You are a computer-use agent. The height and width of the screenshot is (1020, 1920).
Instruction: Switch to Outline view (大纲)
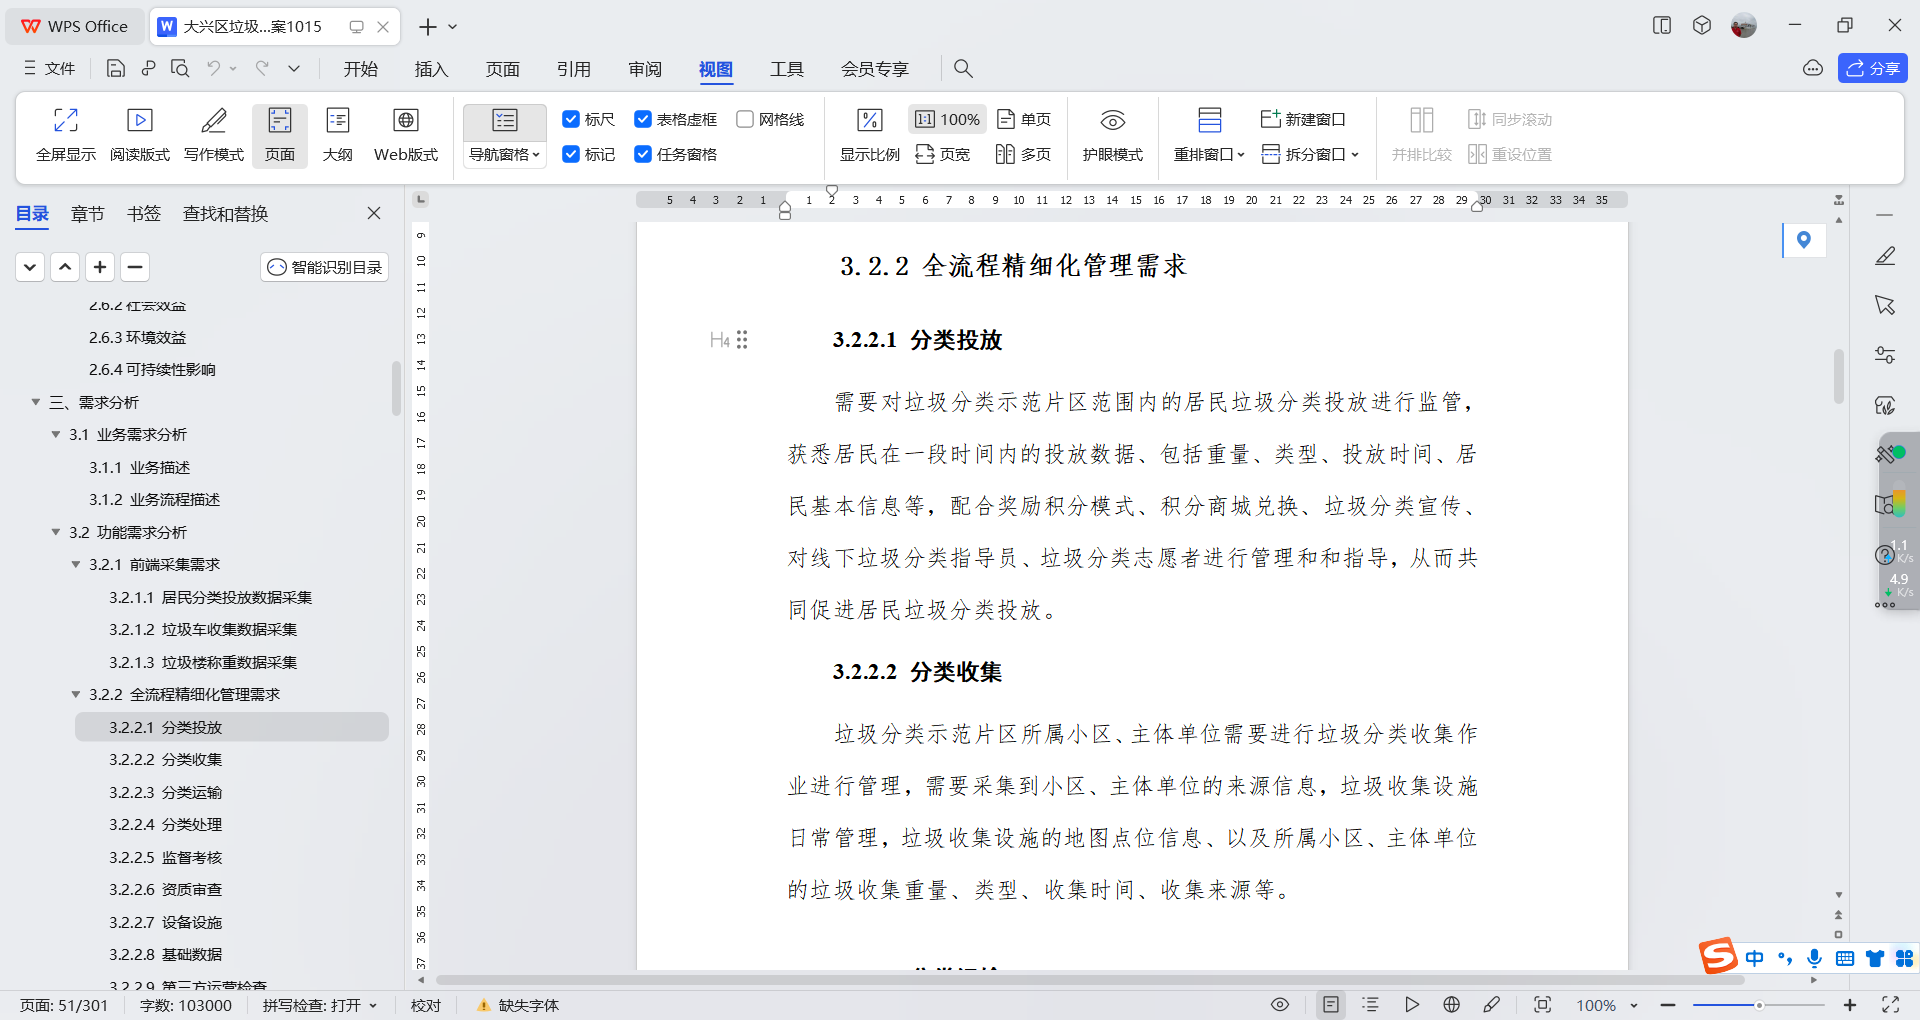[338, 136]
